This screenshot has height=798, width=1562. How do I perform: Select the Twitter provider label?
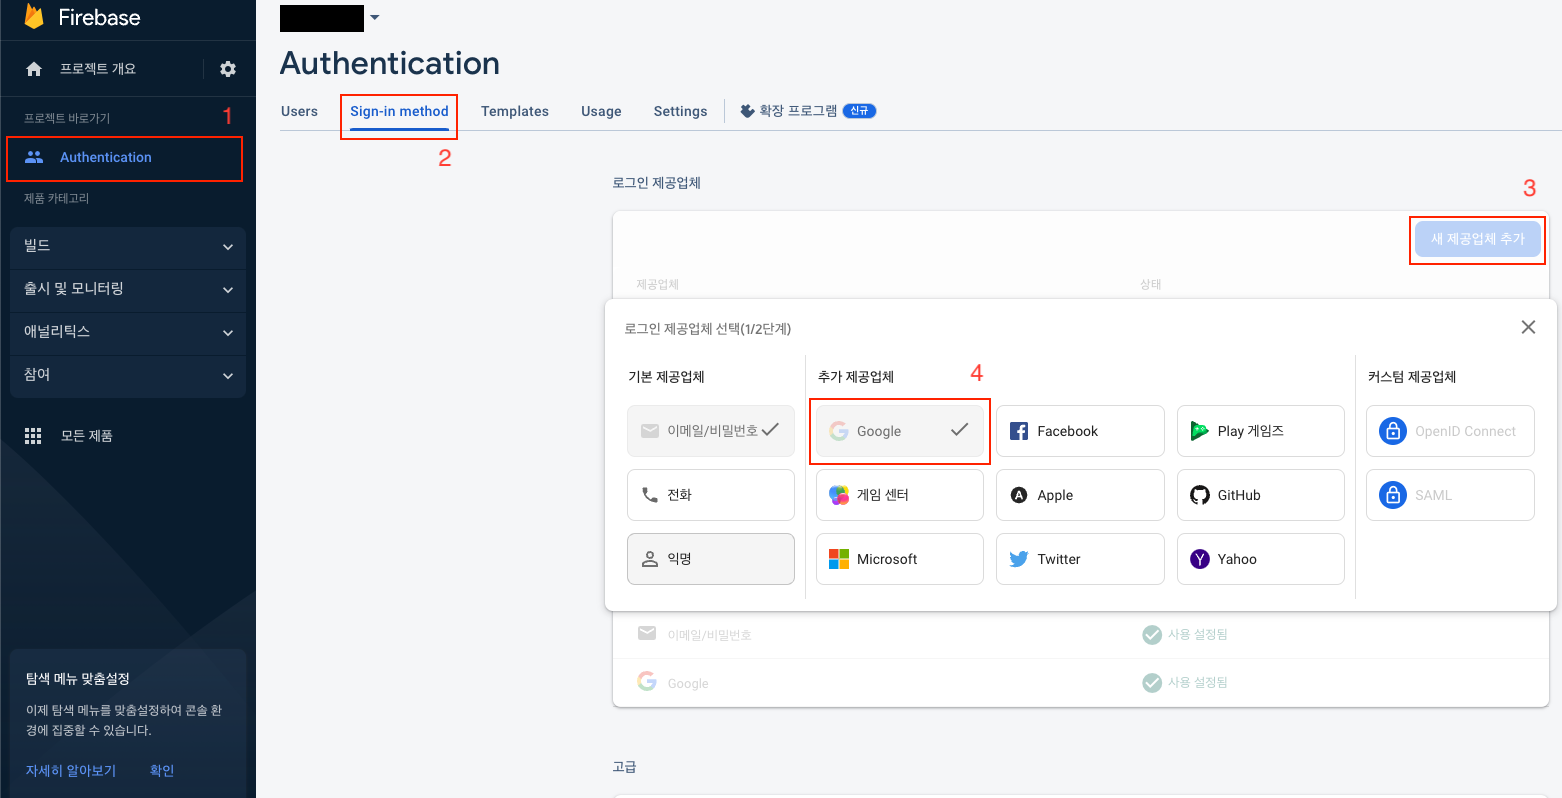[x=1059, y=559]
